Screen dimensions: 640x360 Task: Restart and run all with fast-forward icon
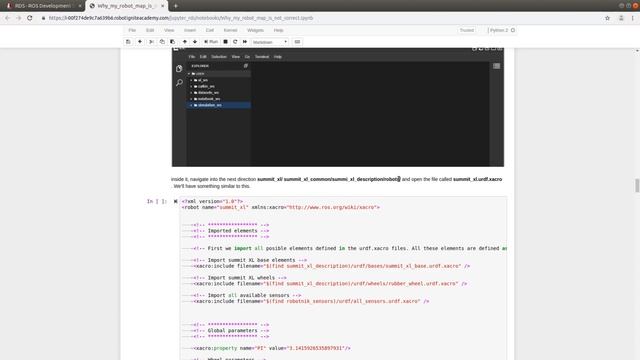245,42
